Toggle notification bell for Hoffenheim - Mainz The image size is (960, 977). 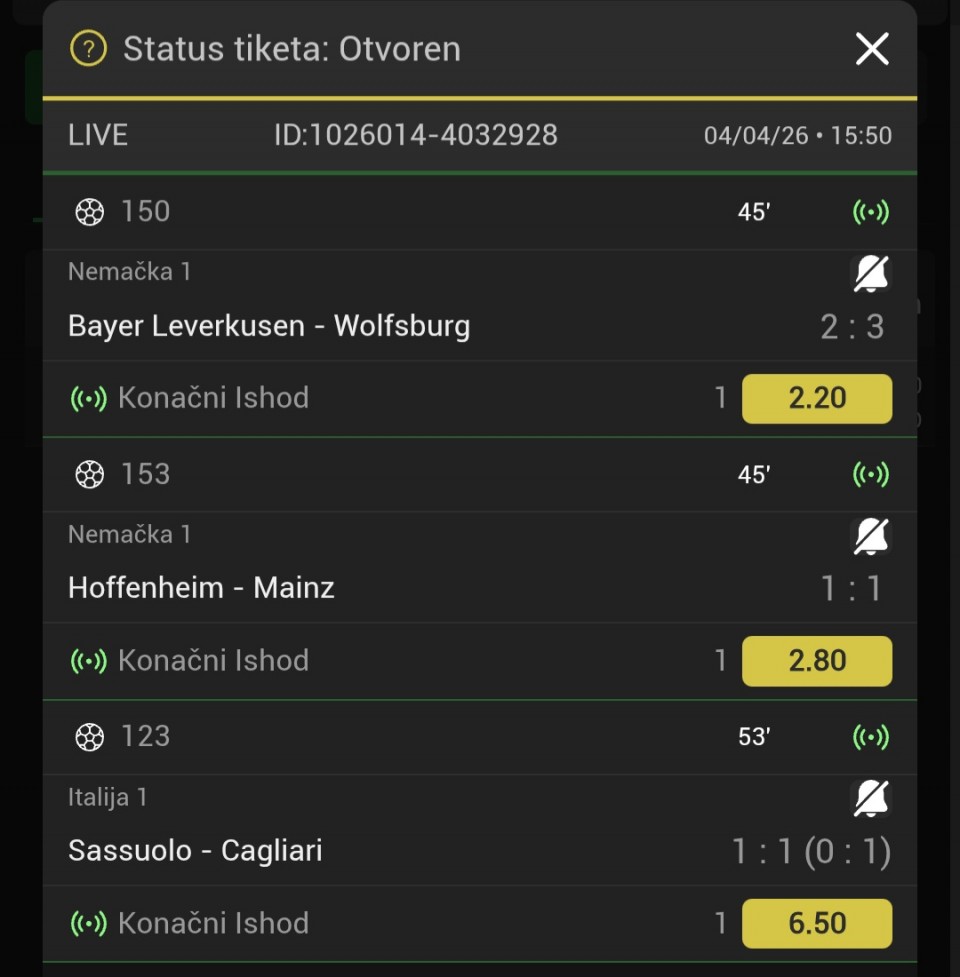(870, 536)
